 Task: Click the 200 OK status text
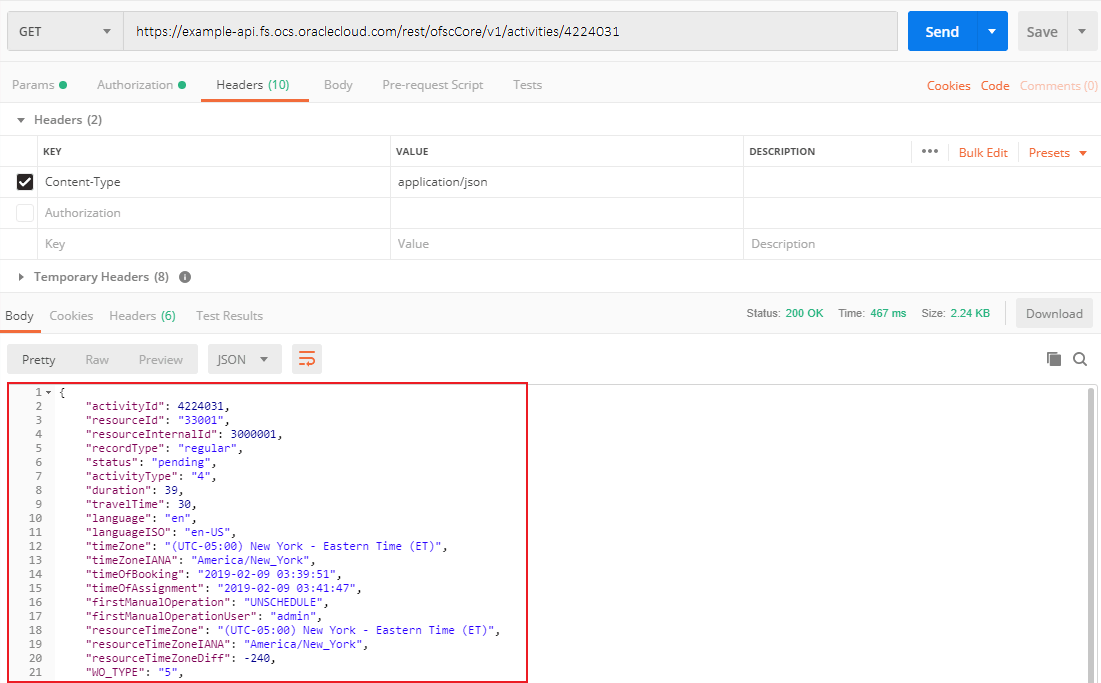(804, 314)
